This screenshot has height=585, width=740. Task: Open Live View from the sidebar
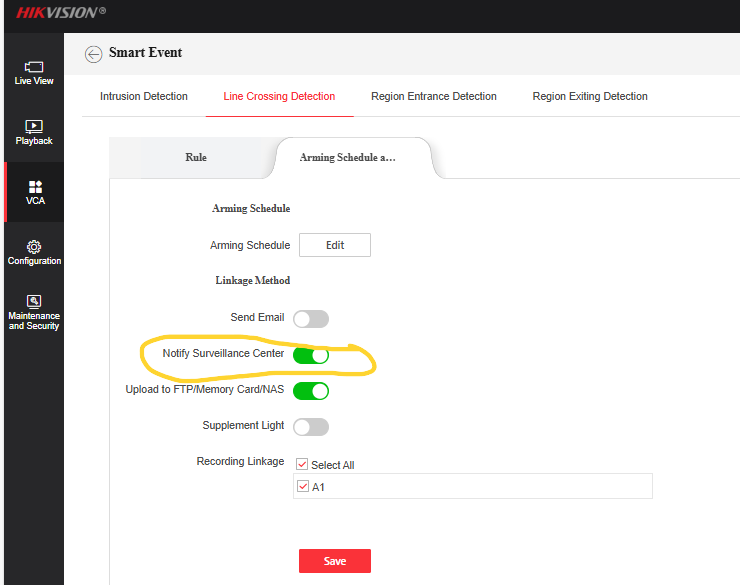coord(34,72)
